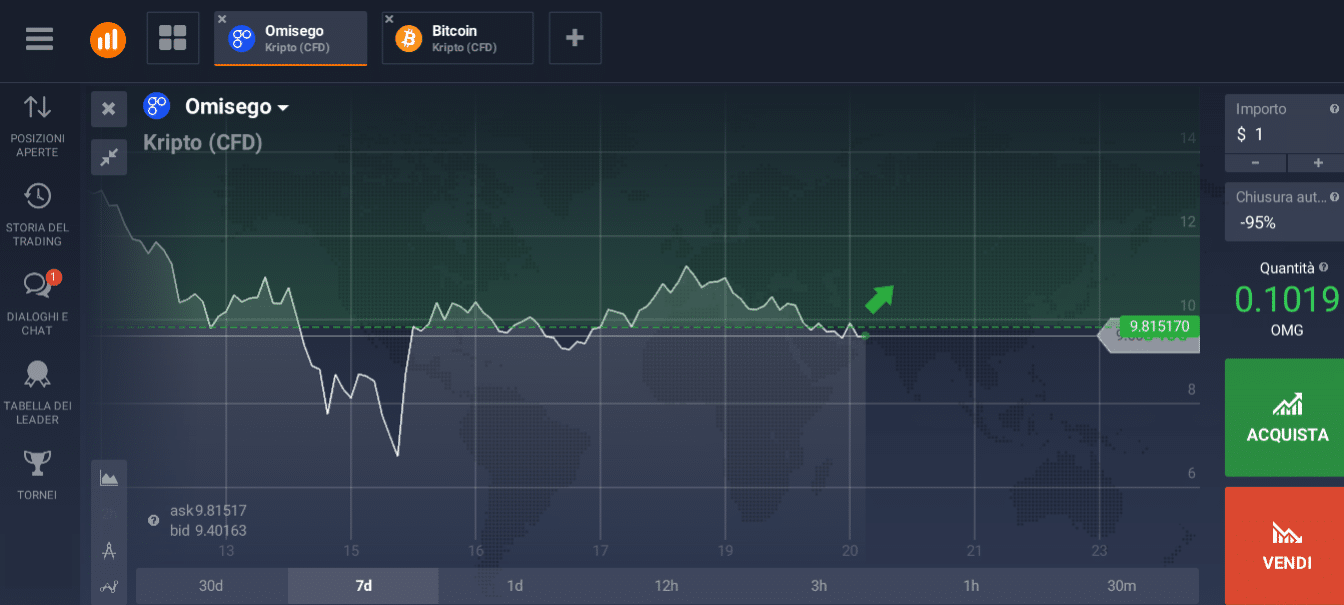Select the 1h timeframe
The height and width of the screenshot is (605, 1344).
[970, 586]
